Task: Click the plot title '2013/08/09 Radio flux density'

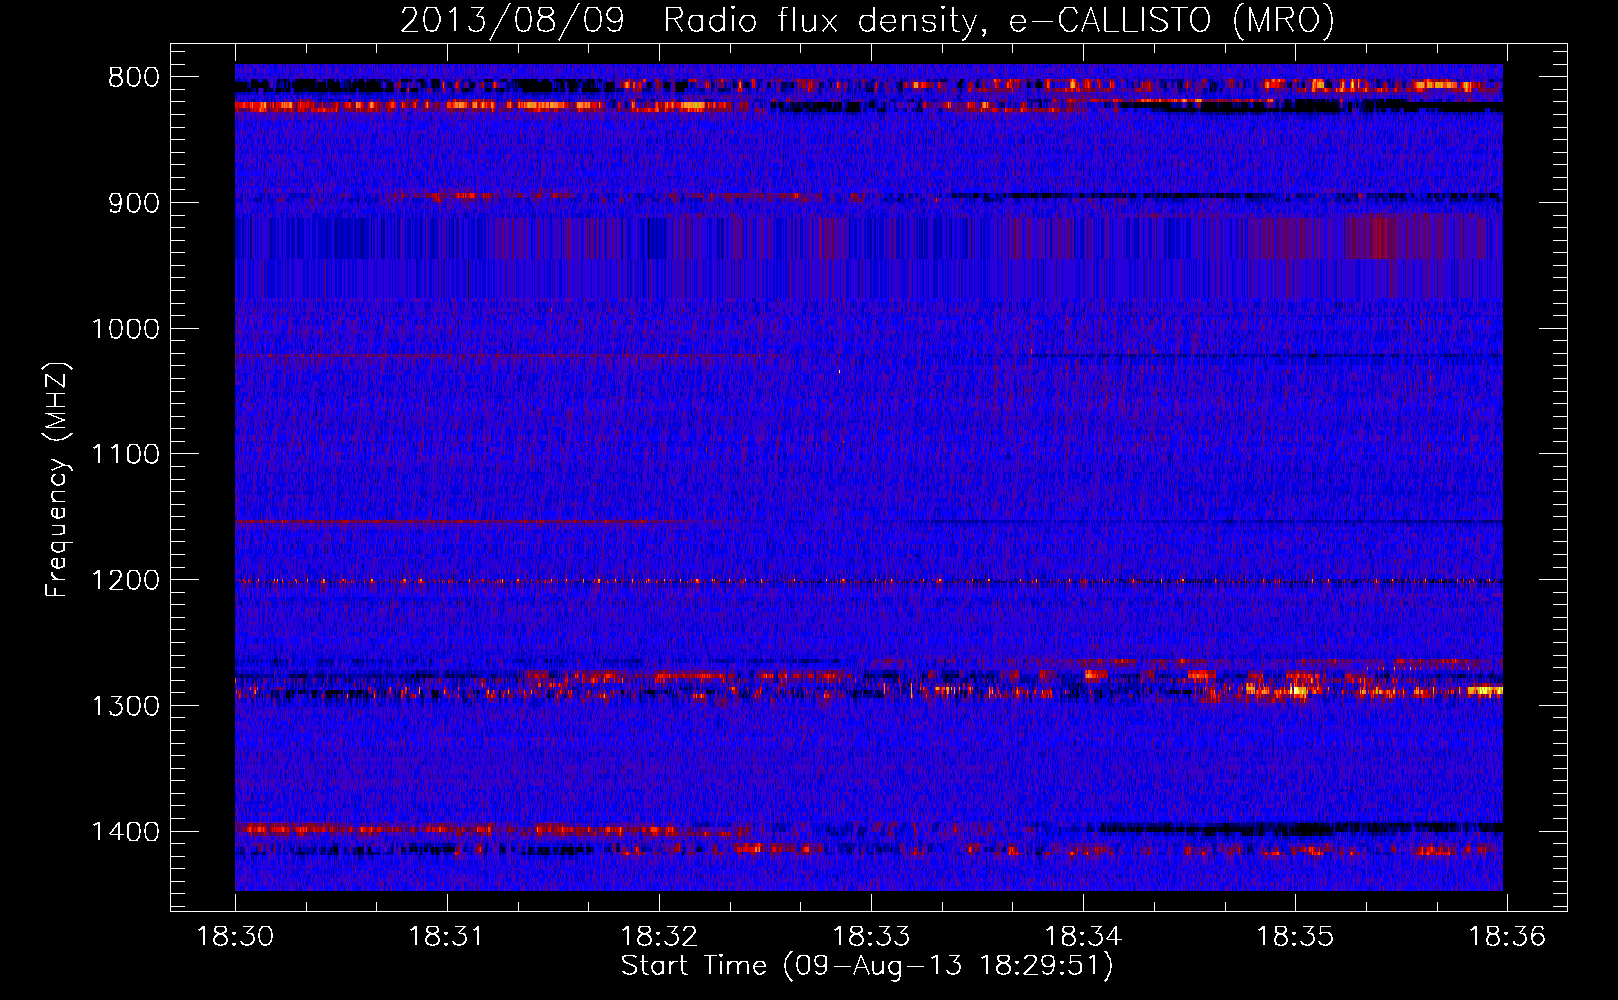Action: coord(867,21)
